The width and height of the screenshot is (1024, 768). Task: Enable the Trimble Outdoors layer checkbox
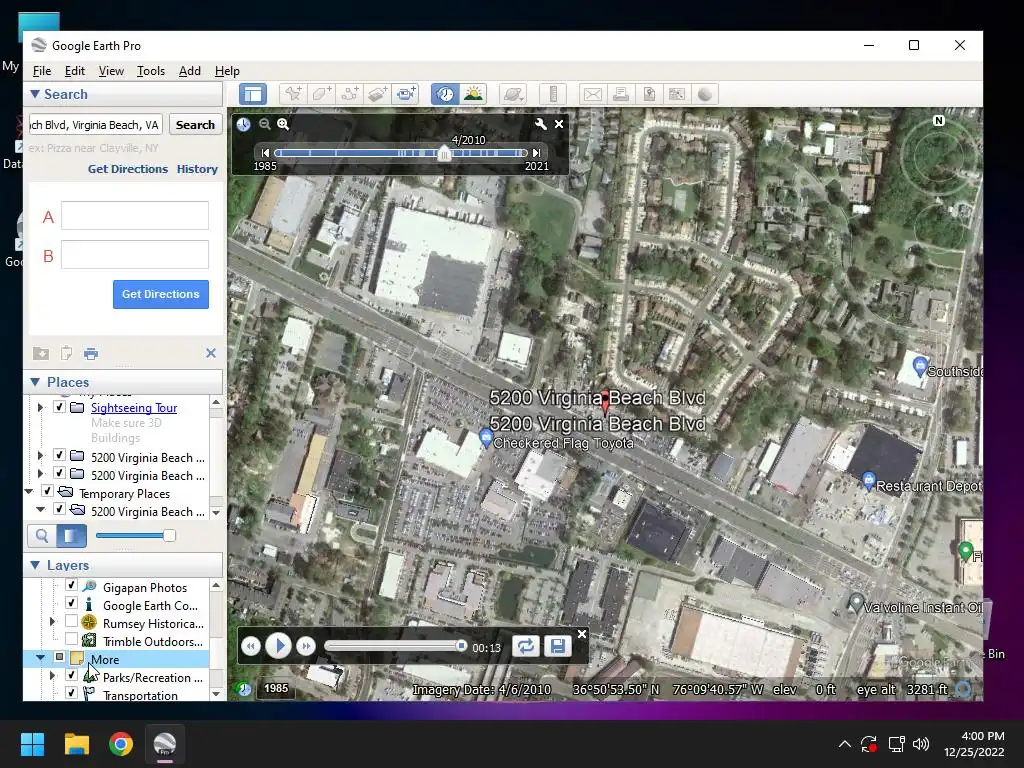[71, 639]
